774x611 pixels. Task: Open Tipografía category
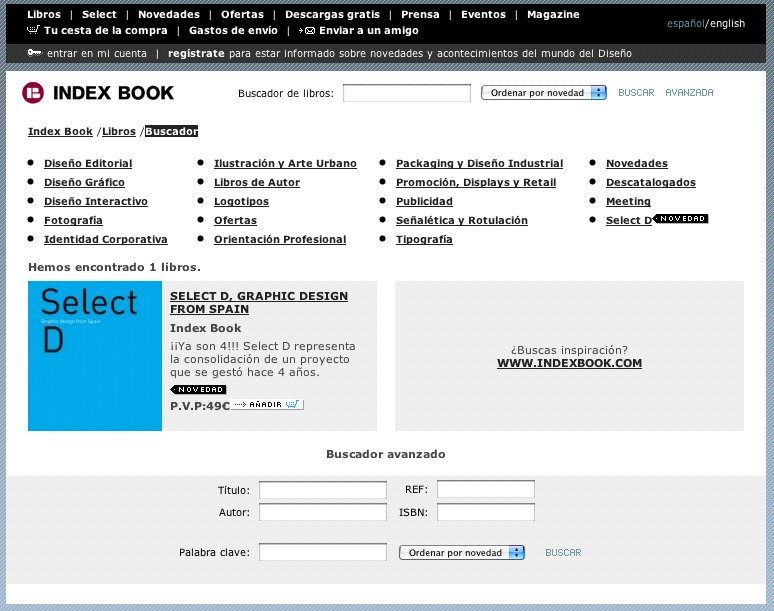(x=424, y=239)
